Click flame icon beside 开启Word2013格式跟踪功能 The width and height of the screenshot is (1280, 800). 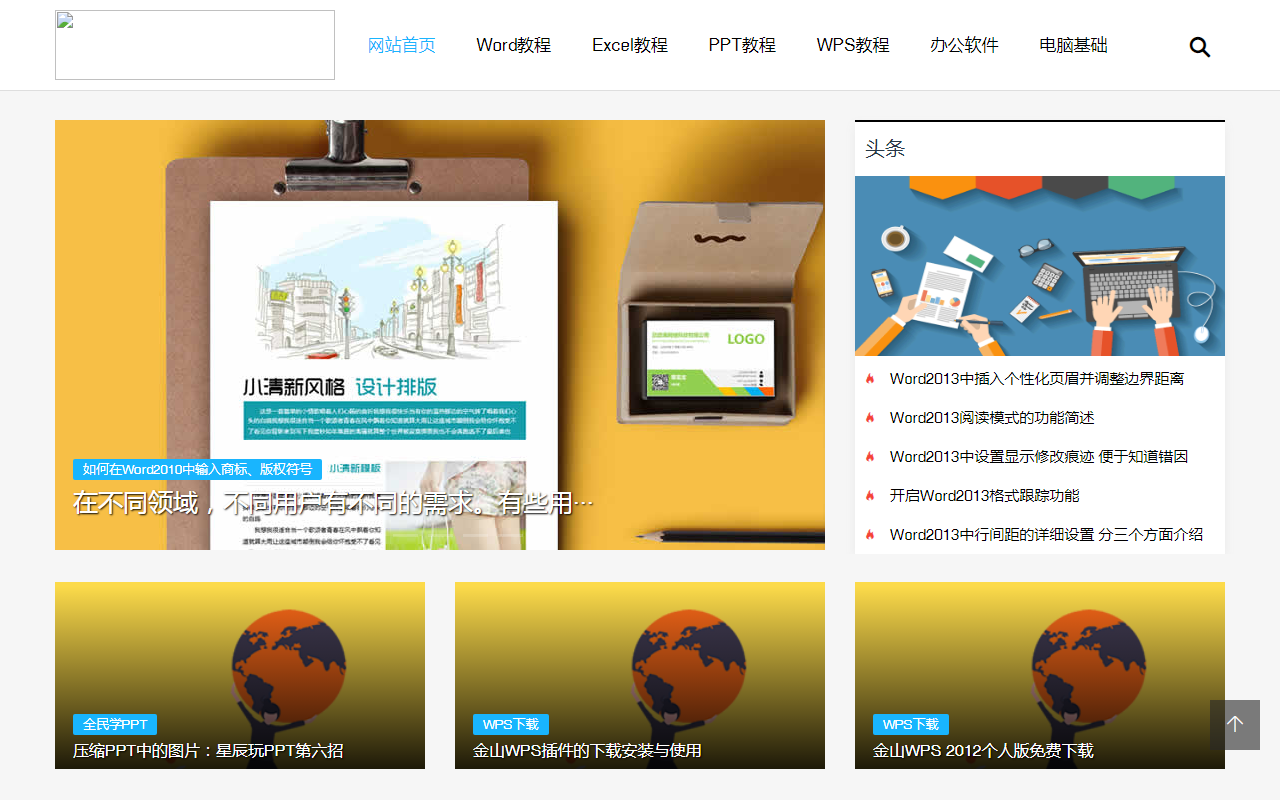[871, 496]
